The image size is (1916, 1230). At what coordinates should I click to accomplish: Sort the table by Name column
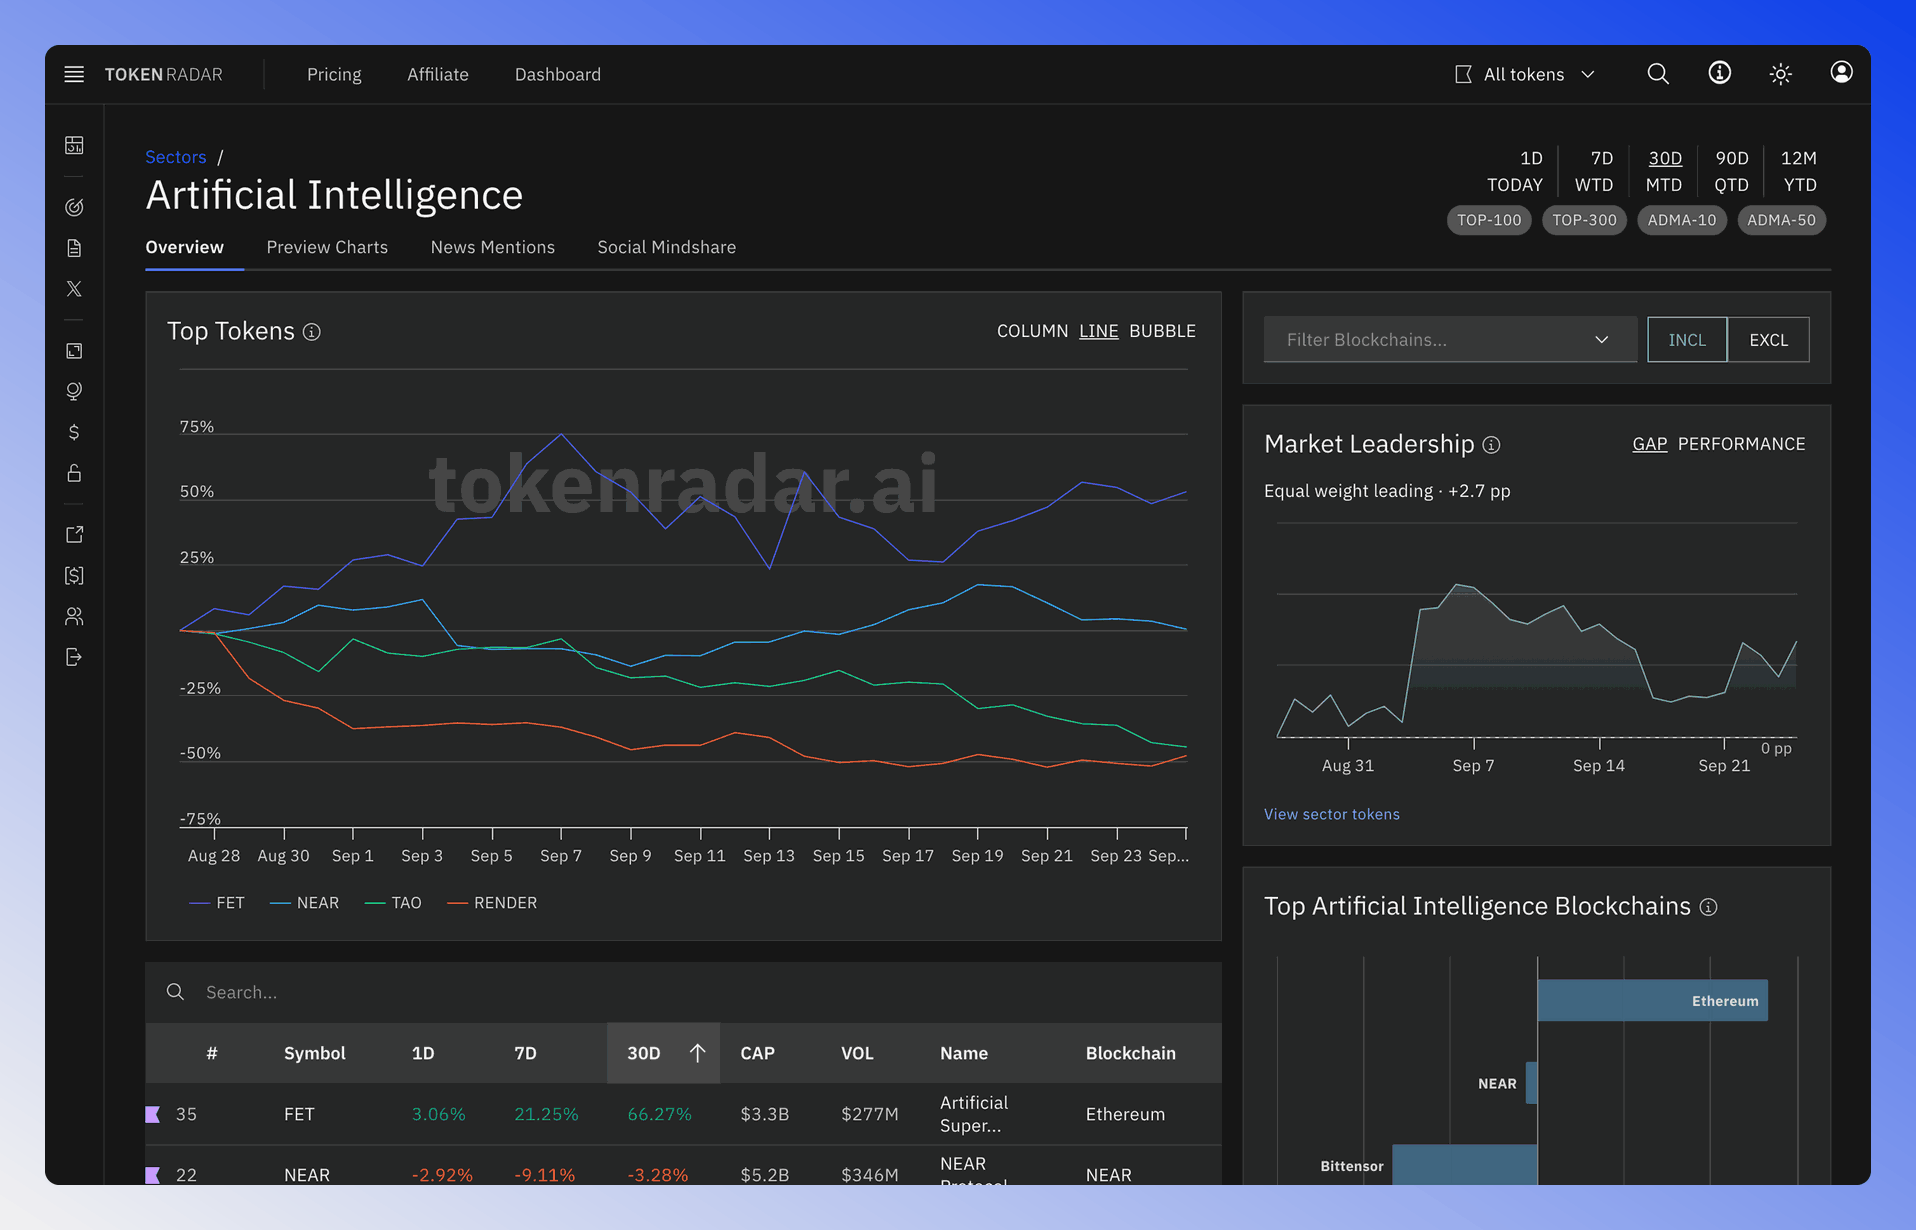coord(963,1053)
